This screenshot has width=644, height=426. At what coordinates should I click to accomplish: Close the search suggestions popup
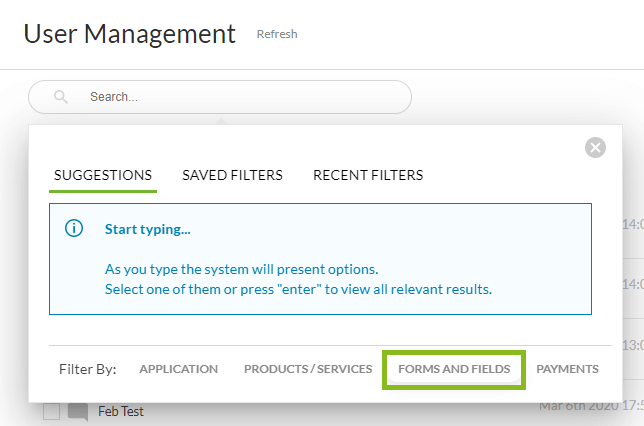[595, 148]
